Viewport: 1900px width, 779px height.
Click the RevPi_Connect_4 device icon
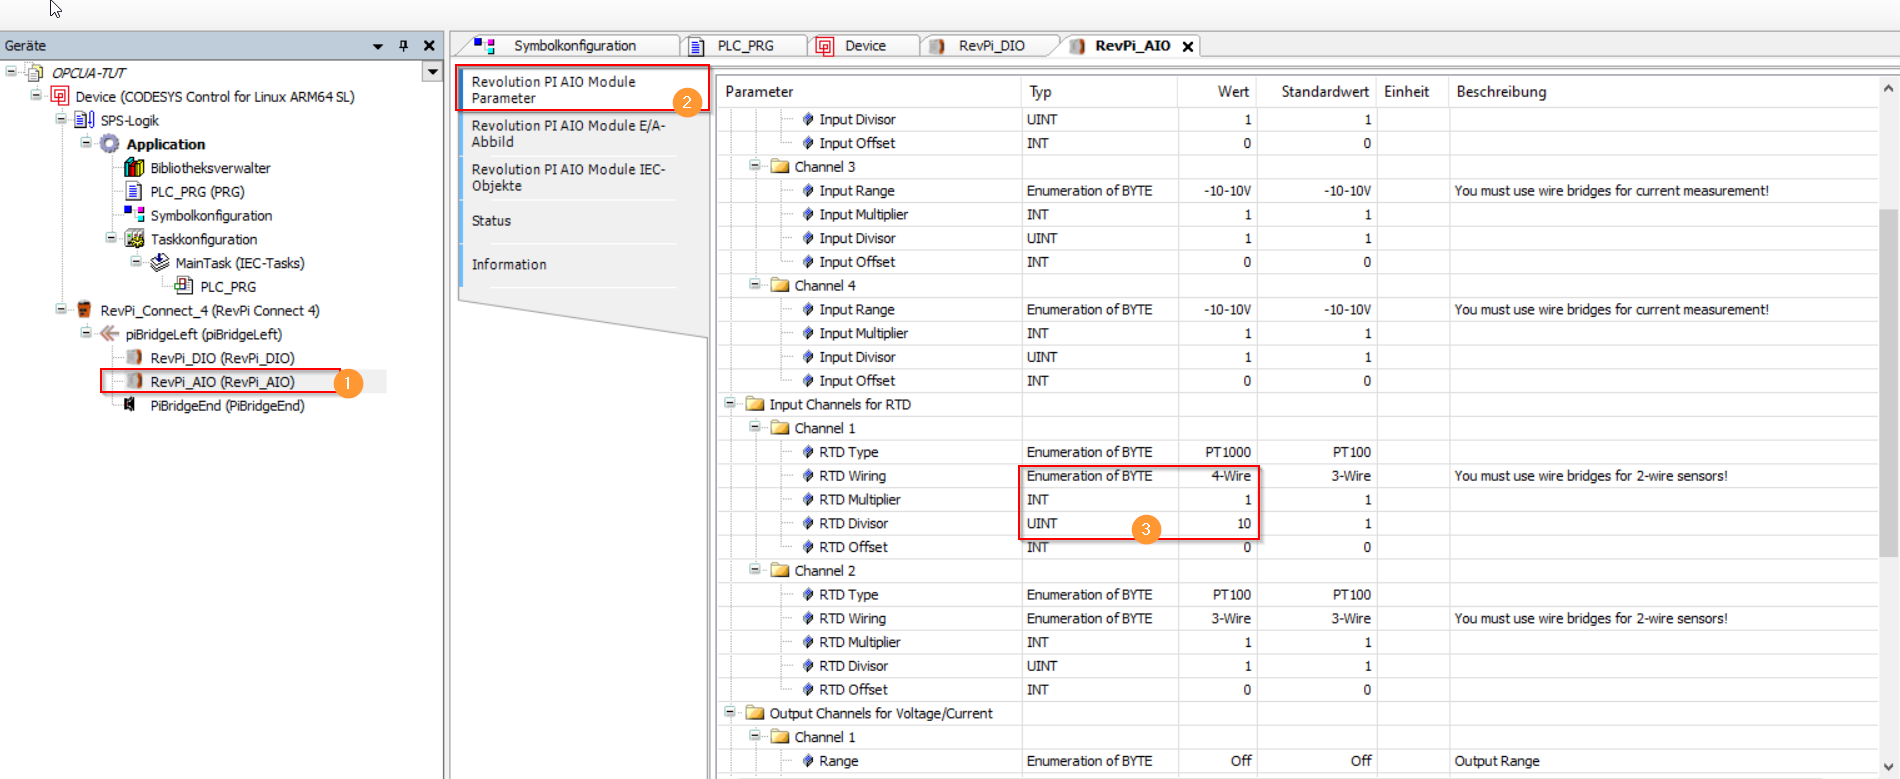[x=85, y=310]
